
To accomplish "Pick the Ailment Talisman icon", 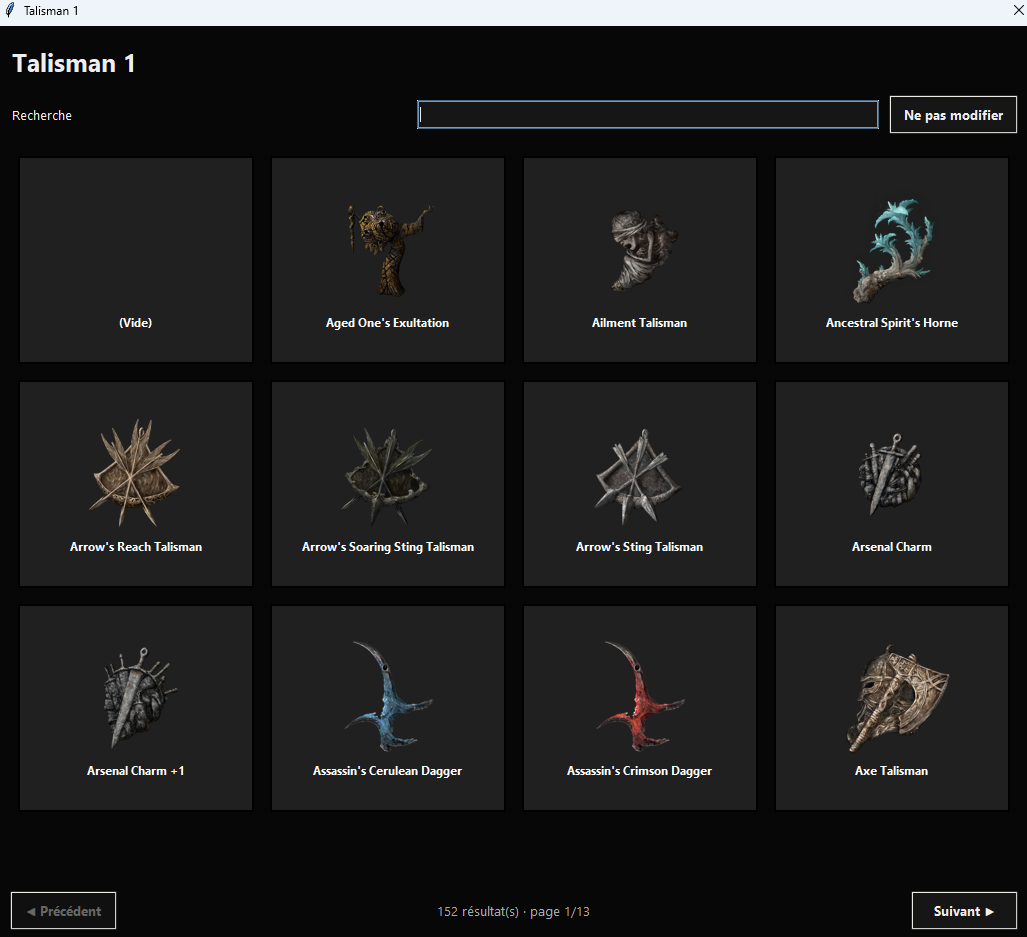I will [644, 250].
